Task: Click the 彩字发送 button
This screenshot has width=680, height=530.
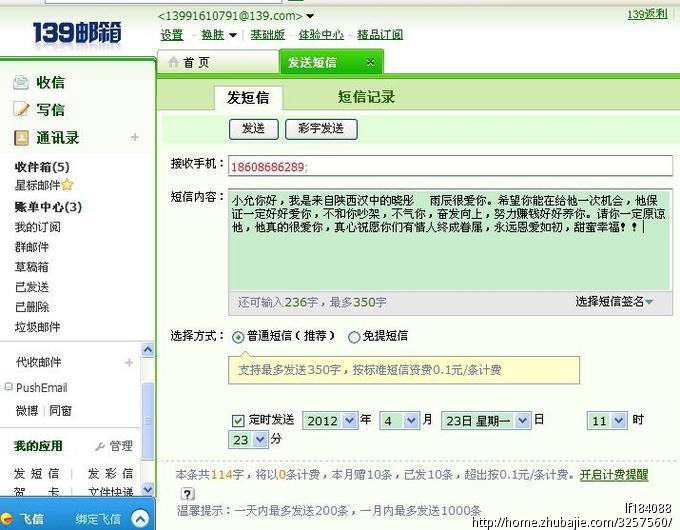Action: point(321,129)
